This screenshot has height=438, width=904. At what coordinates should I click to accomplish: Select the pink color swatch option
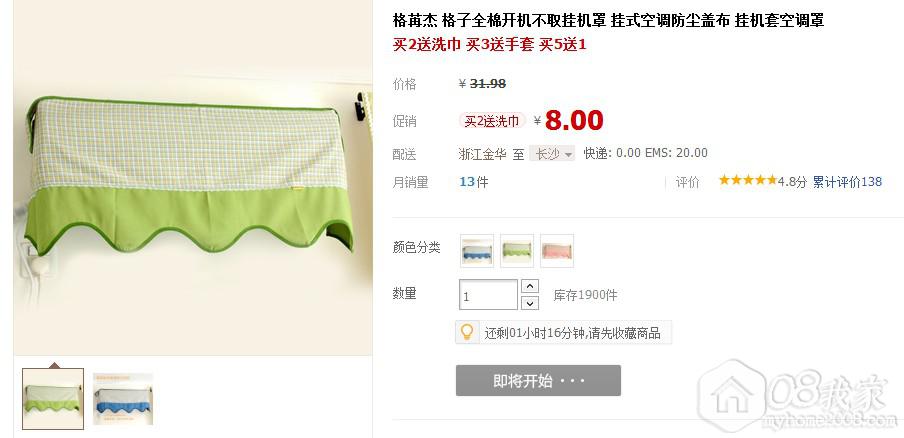coord(556,251)
